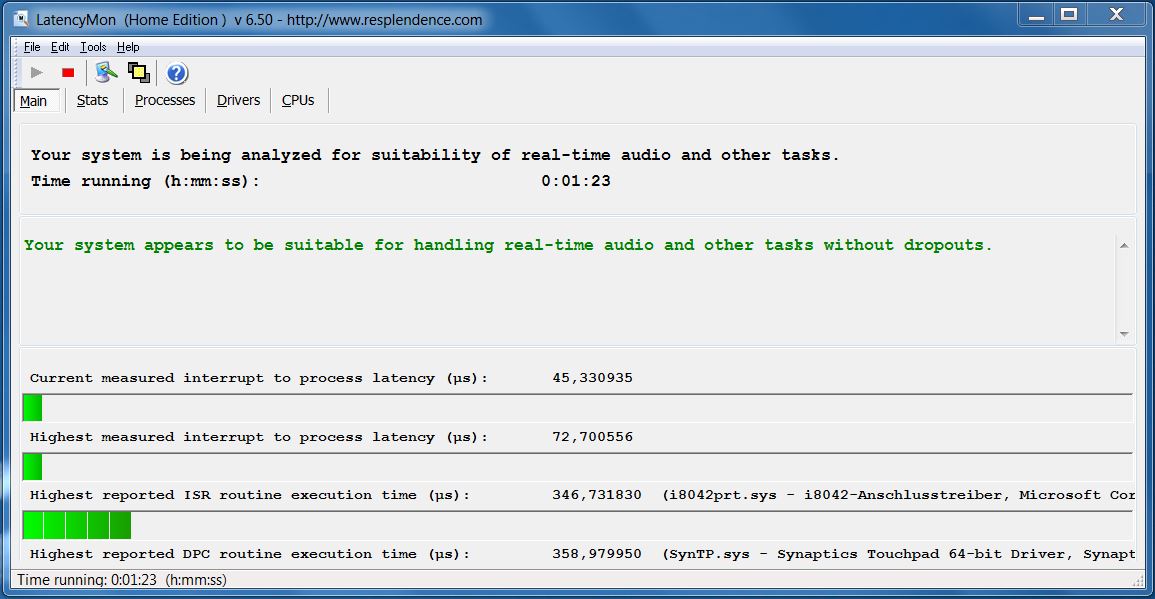The width and height of the screenshot is (1155, 599).
Task: Switch to the Main tab
Action: click(34, 101)
